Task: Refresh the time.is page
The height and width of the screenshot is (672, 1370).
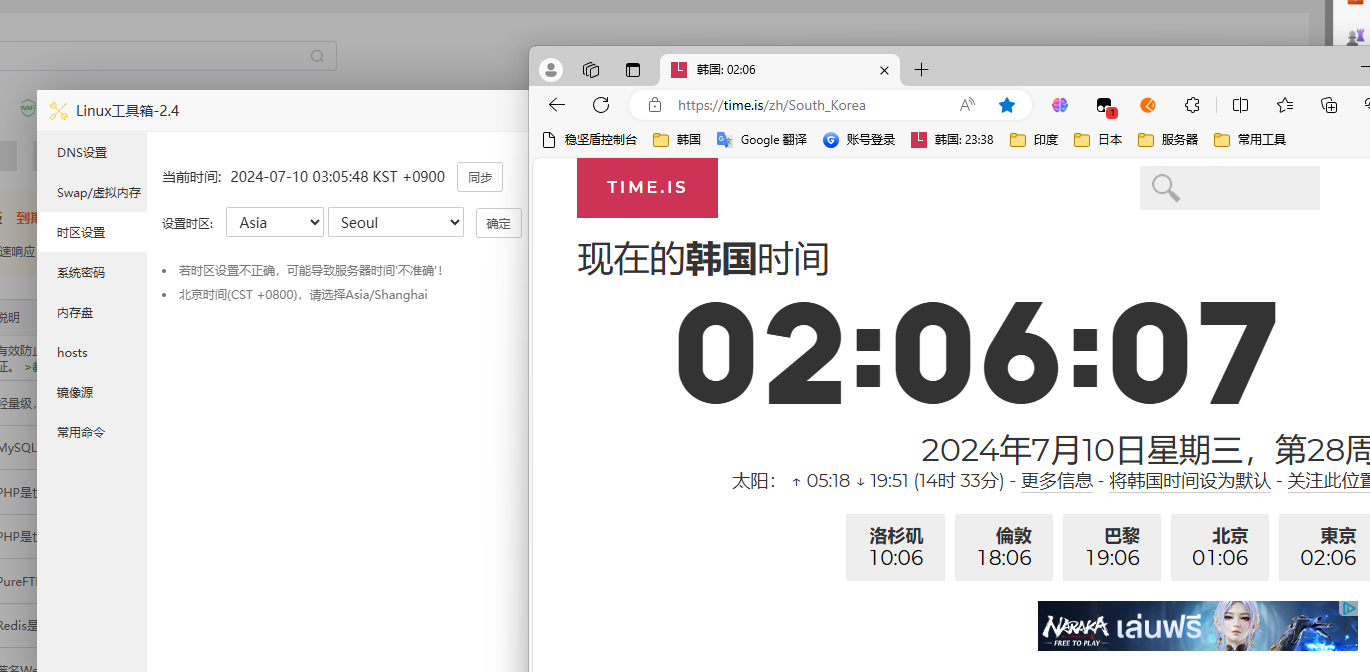Action: click(601, 105)
